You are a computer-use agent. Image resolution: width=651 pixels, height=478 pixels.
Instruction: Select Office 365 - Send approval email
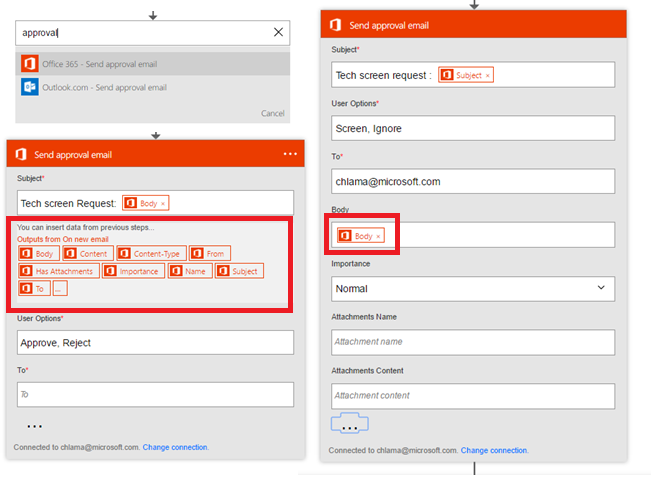(x=98, y=64)
